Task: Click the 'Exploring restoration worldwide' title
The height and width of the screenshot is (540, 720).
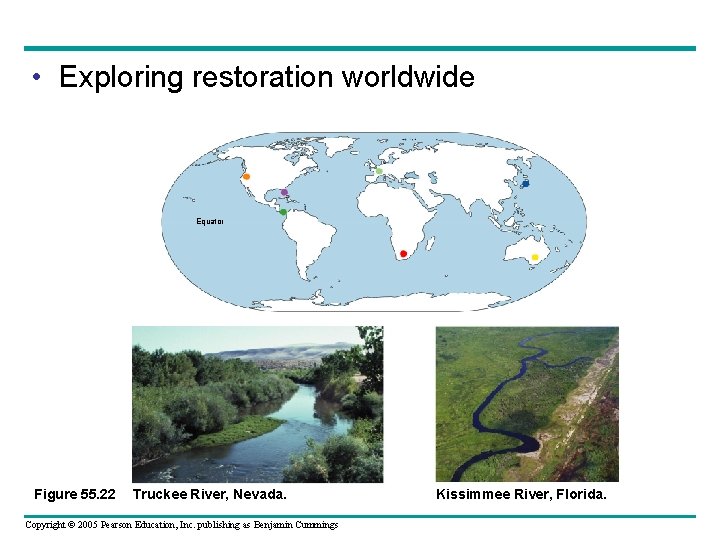Action: click(267, 77)
